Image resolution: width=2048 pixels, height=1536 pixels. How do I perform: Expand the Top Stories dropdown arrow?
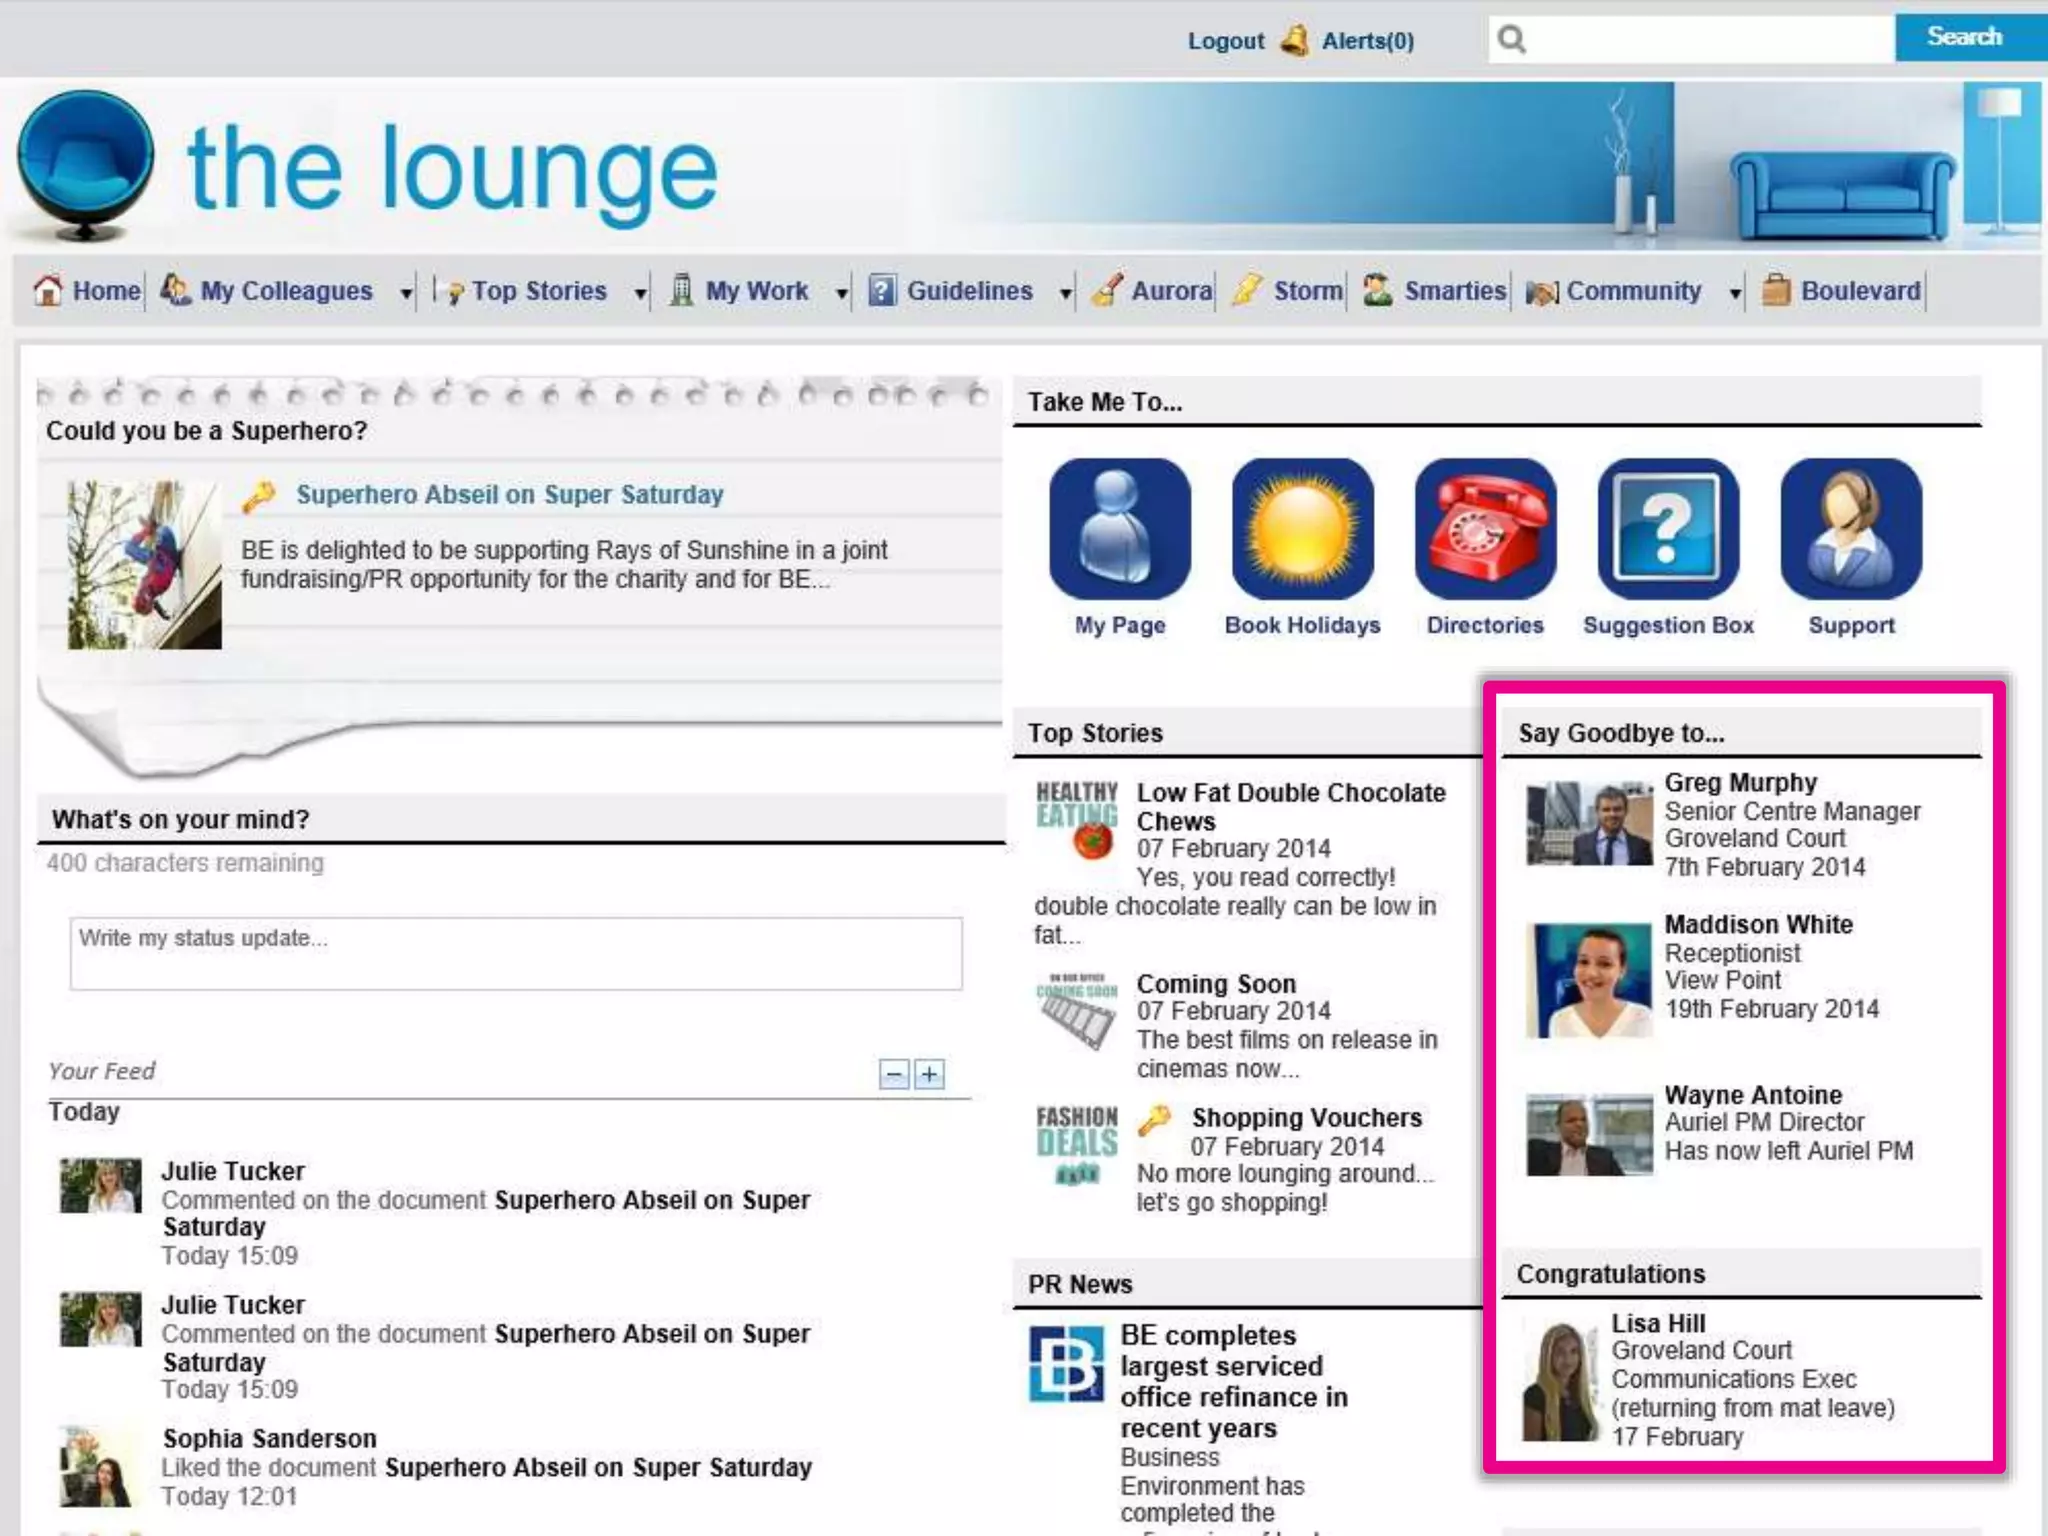click(x=640, y=293)
